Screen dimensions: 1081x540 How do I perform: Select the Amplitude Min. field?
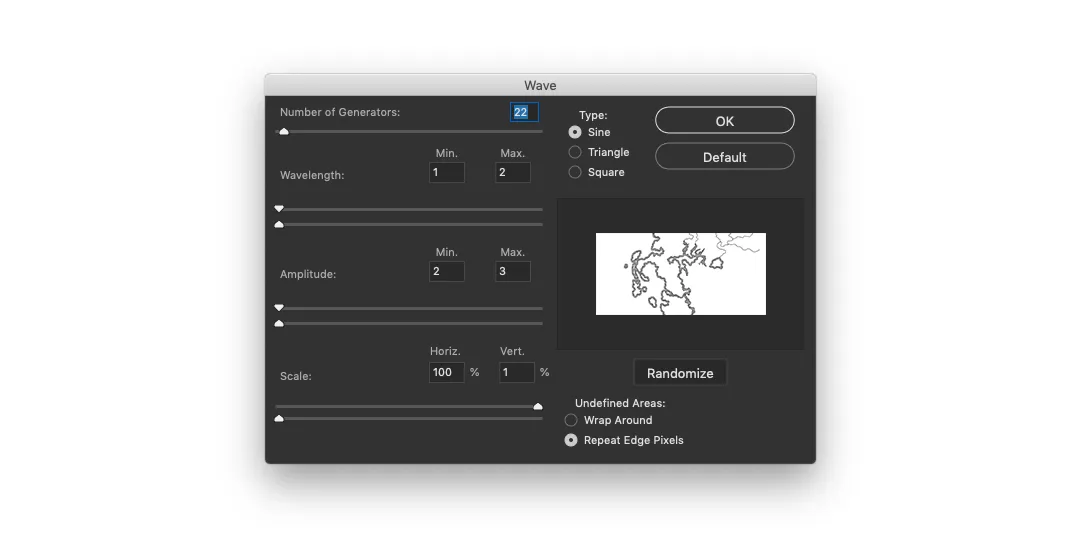tap(446, 272)
